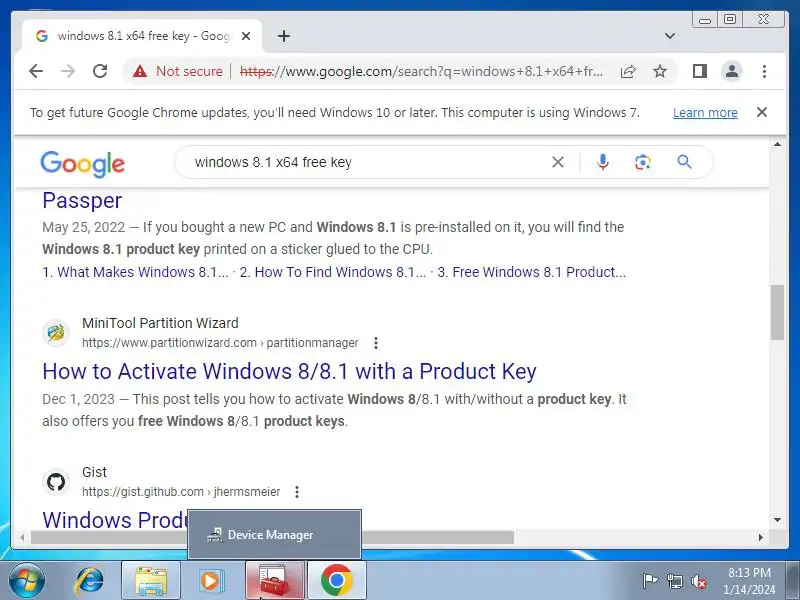This screenshot has width=800, height=600.
Task: Share this page via share icon
Action: click(x=628, y=71)
